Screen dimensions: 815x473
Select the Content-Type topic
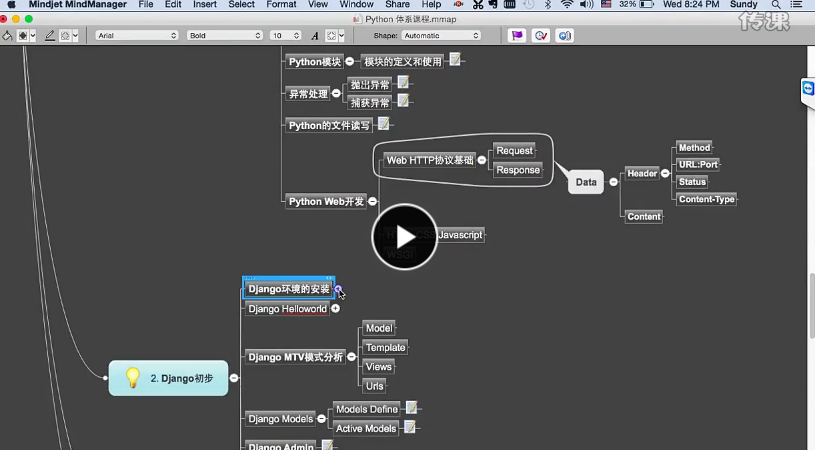706,199
